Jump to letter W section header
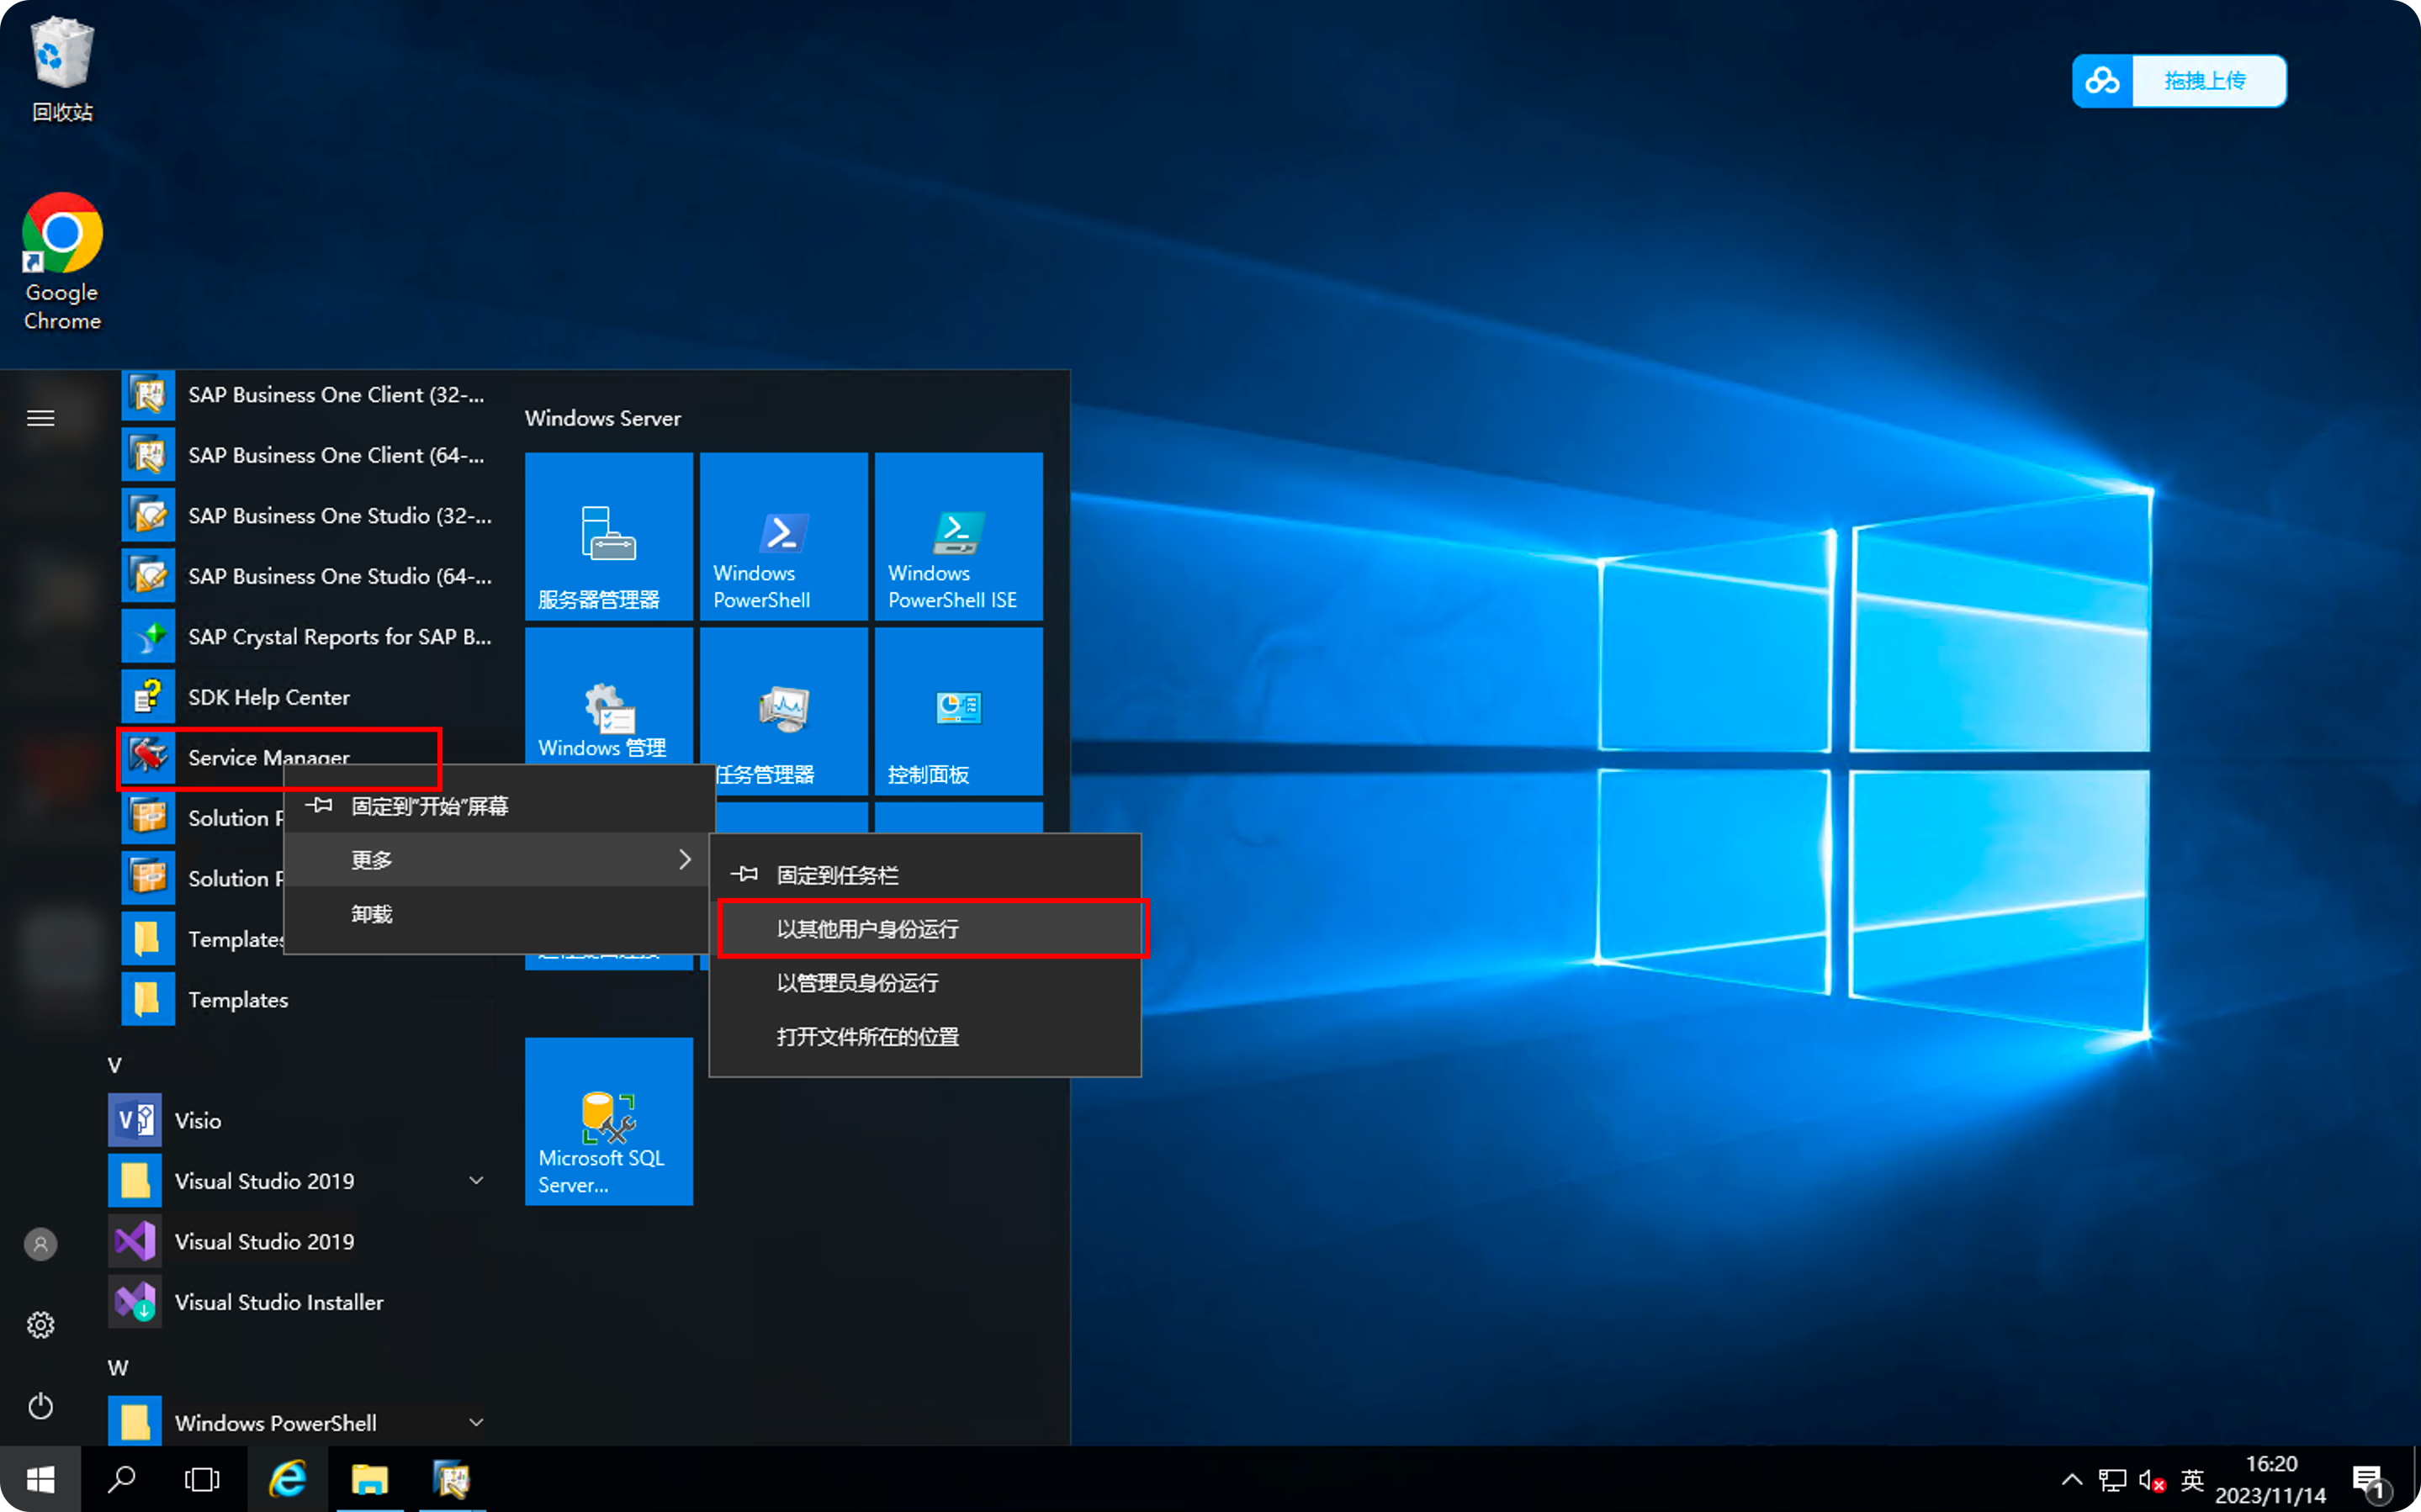Viewport: 2421px width, 1512px height. click(x=118, y=1367)
